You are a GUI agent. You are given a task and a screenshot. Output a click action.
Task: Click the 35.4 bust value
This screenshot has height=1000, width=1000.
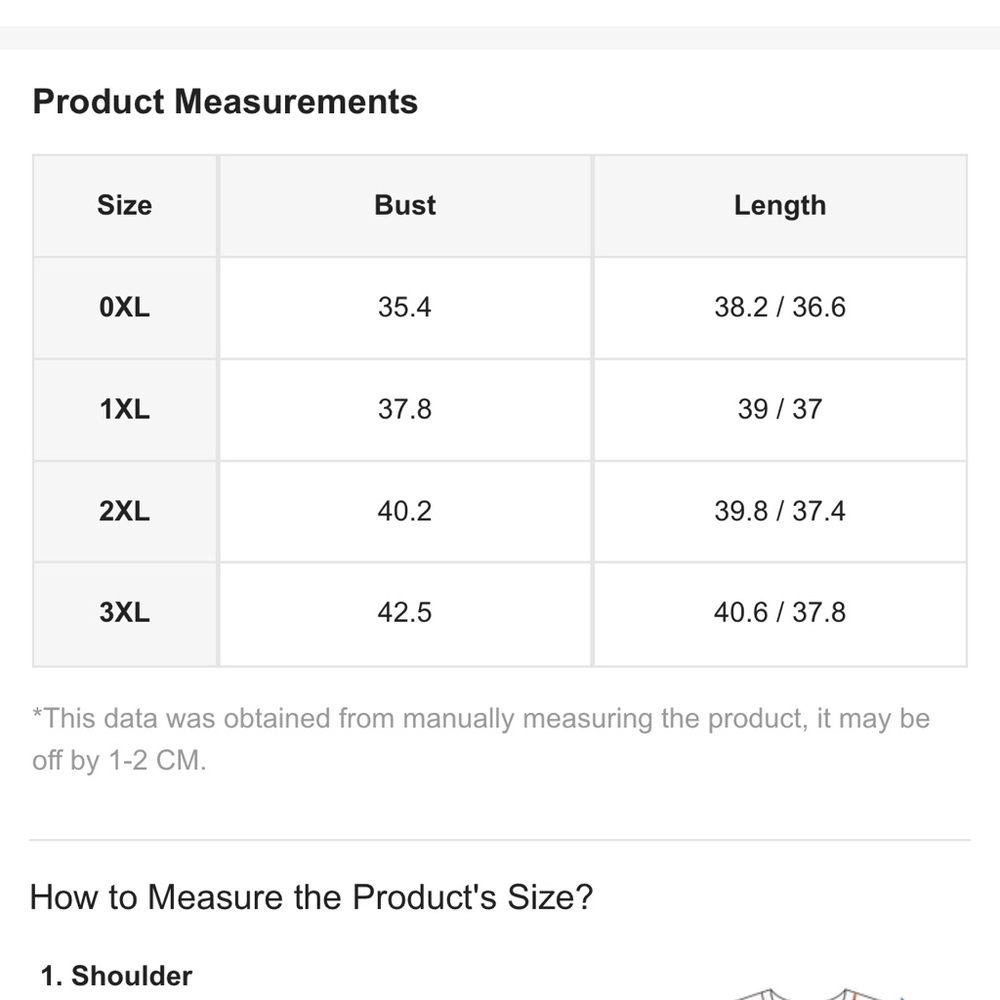point(404,307)
